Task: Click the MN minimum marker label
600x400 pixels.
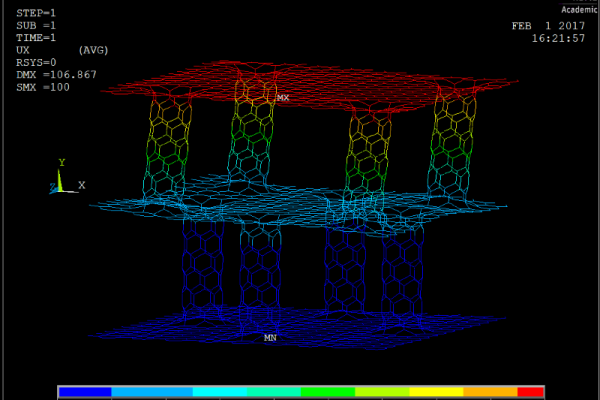Action: click(270, 338)
